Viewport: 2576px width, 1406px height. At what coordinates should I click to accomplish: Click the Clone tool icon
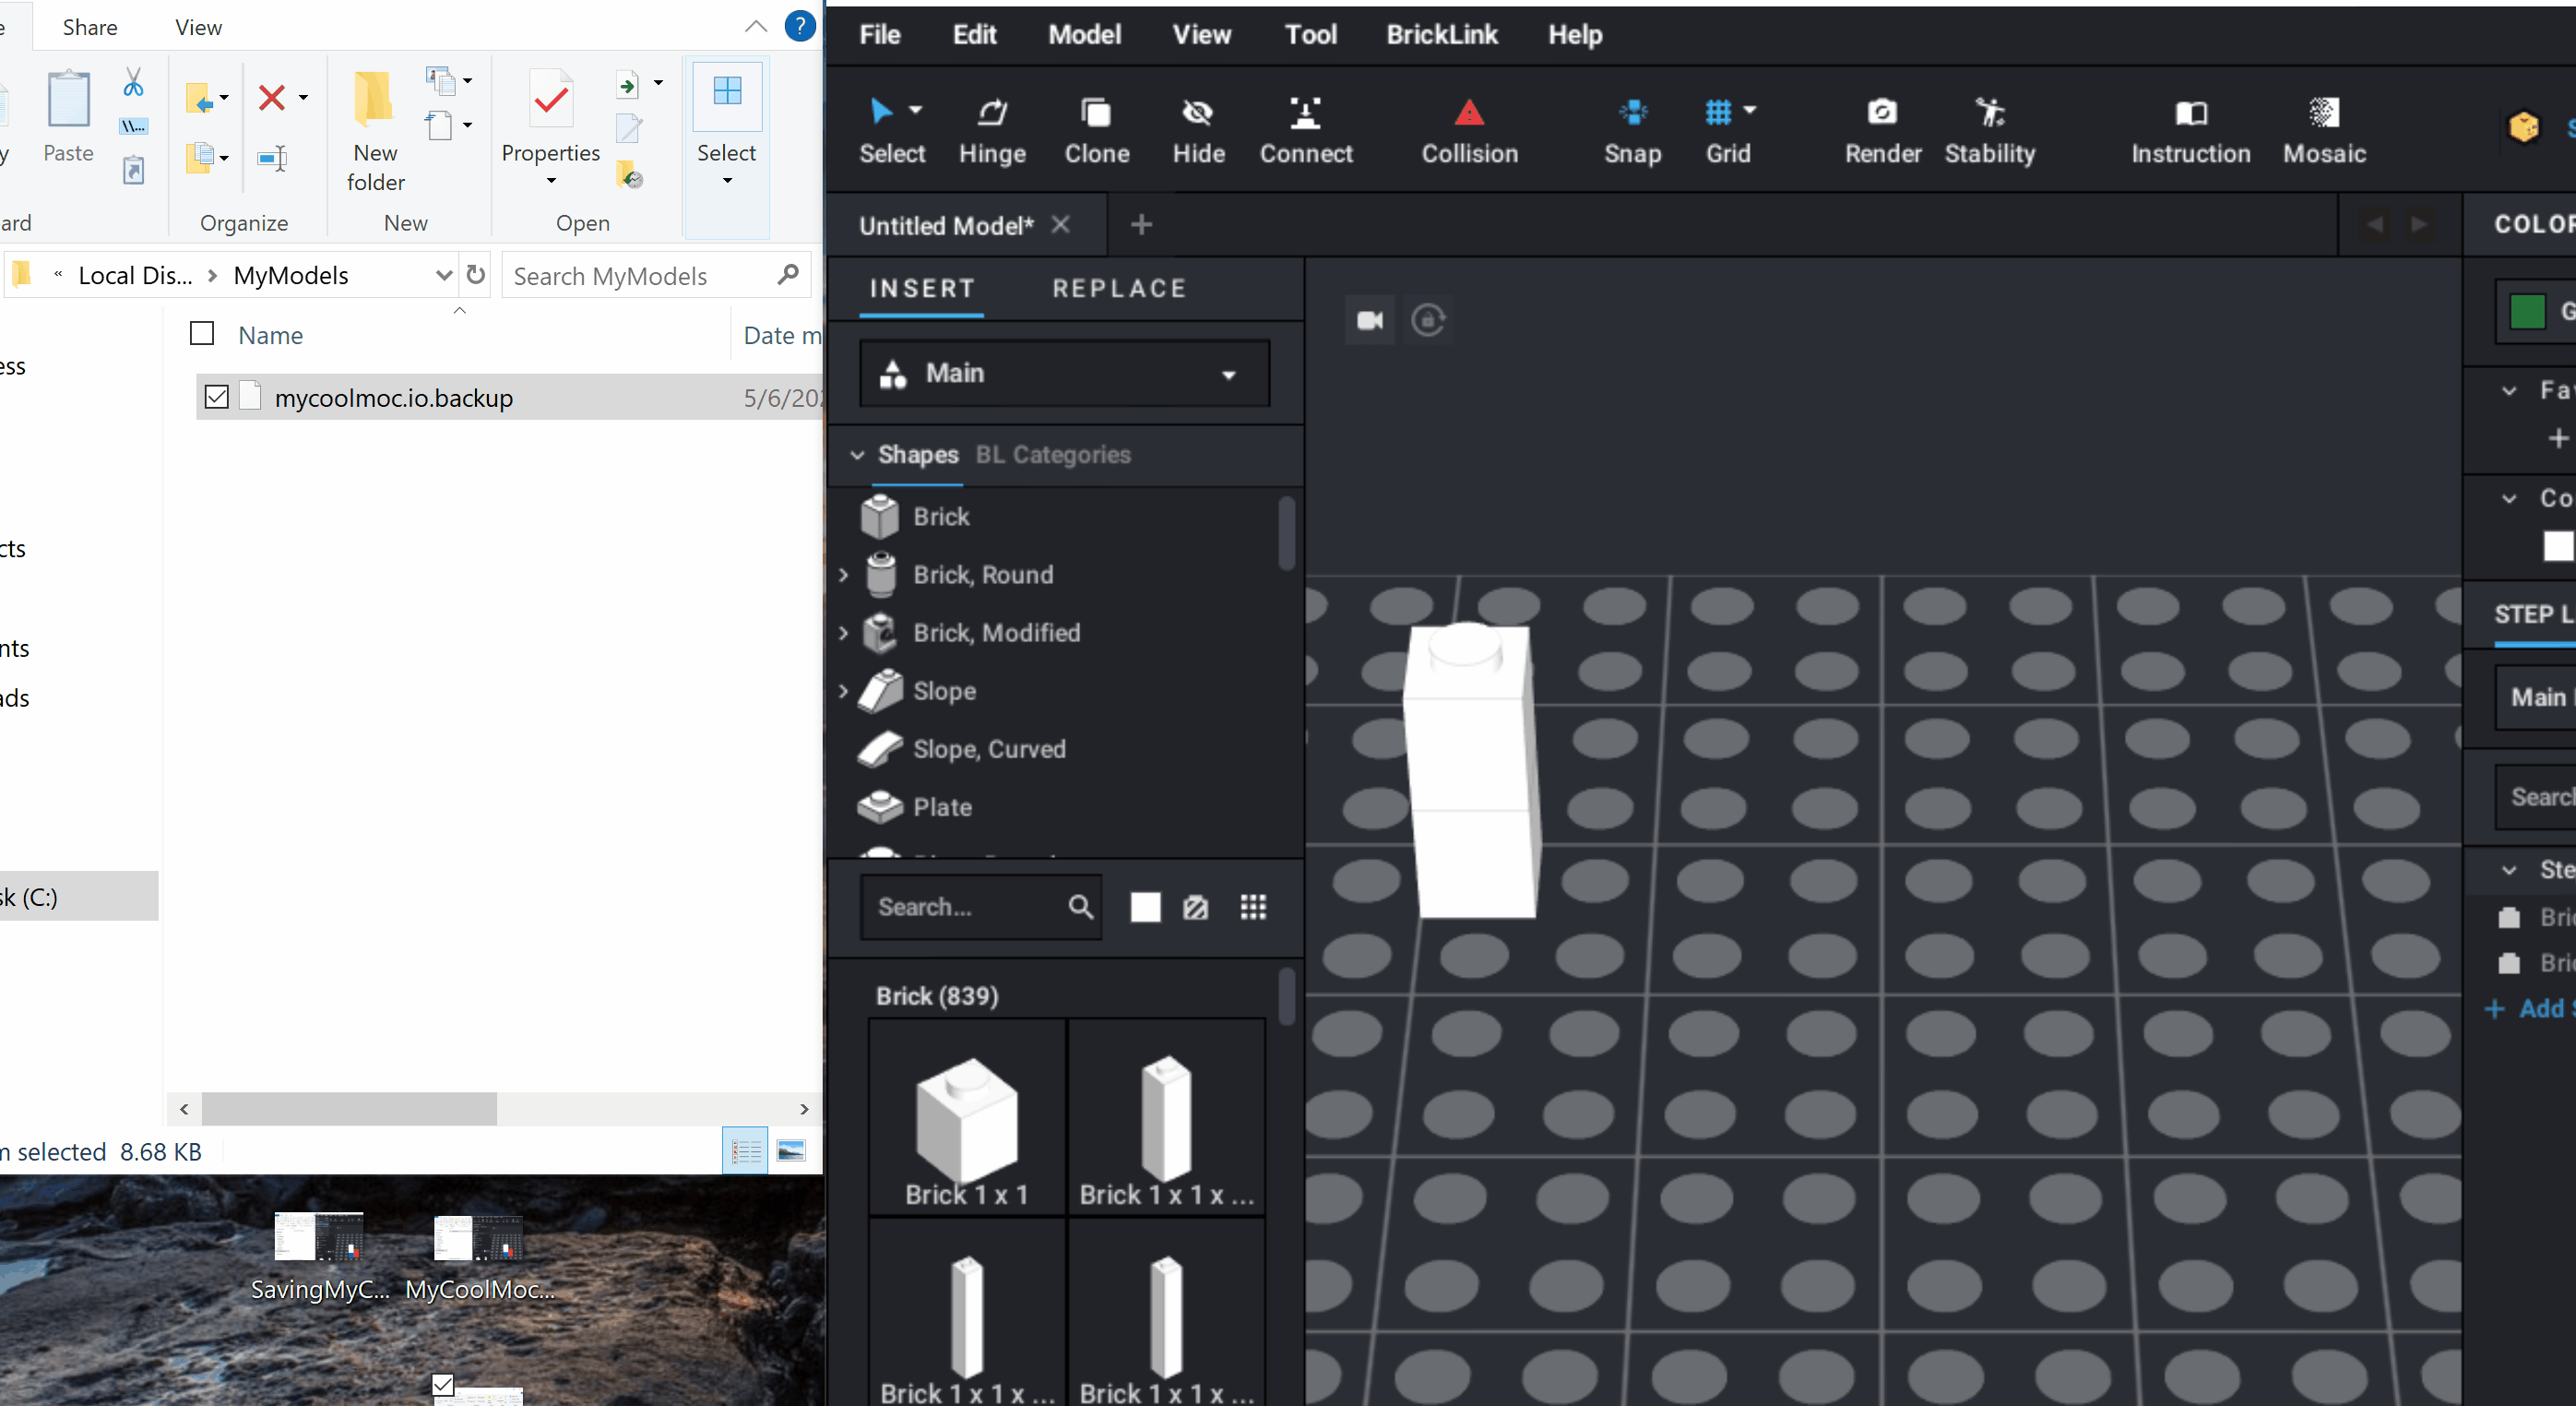[x=1096, y=113]
